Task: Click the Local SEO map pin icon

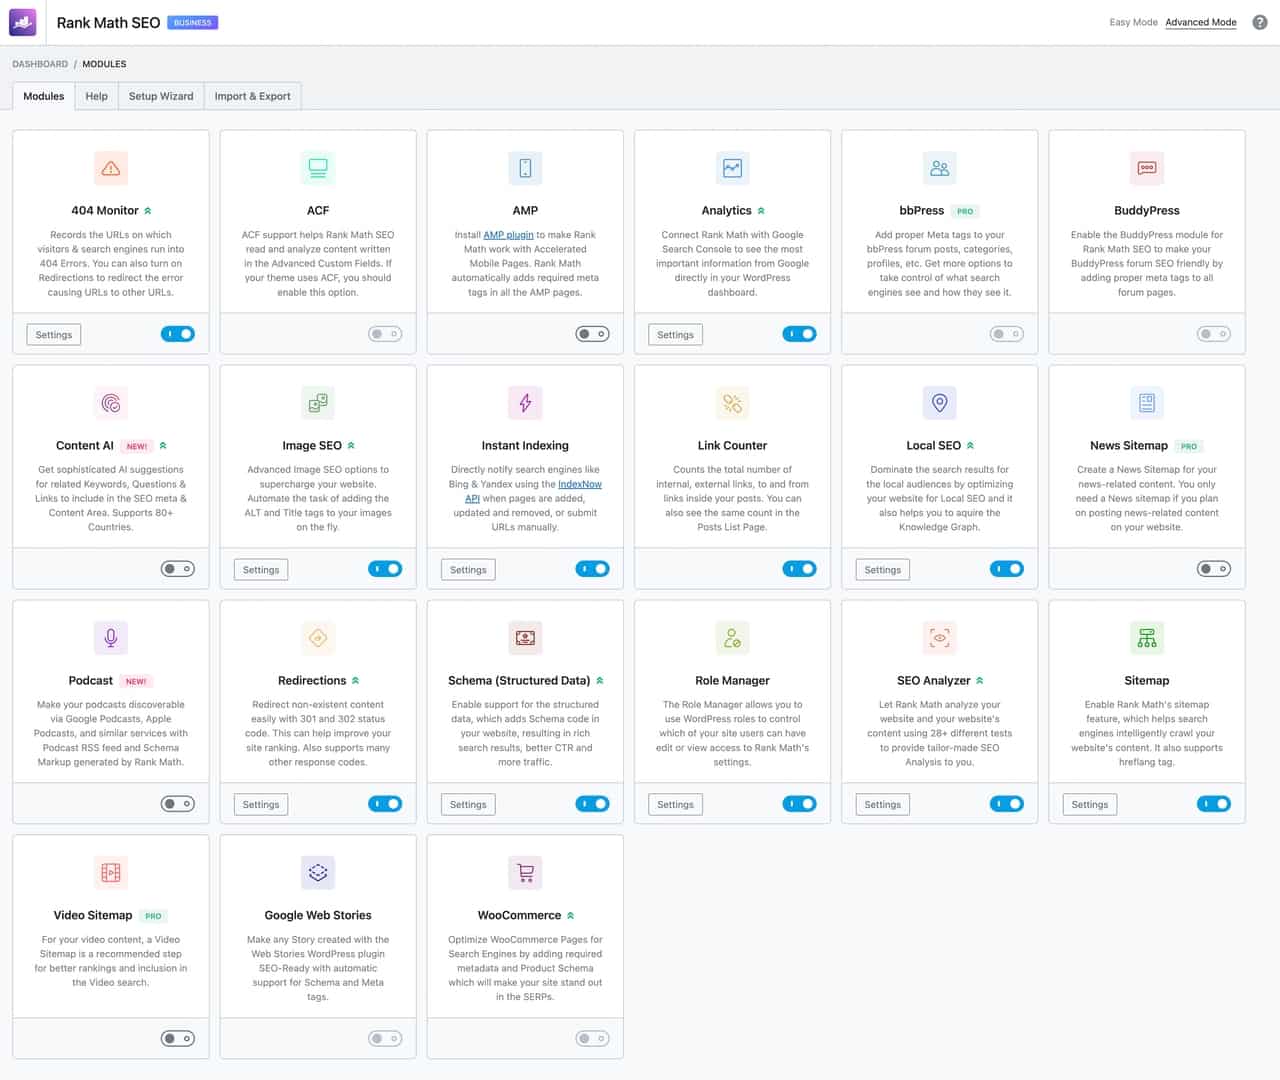Action: 939,403
